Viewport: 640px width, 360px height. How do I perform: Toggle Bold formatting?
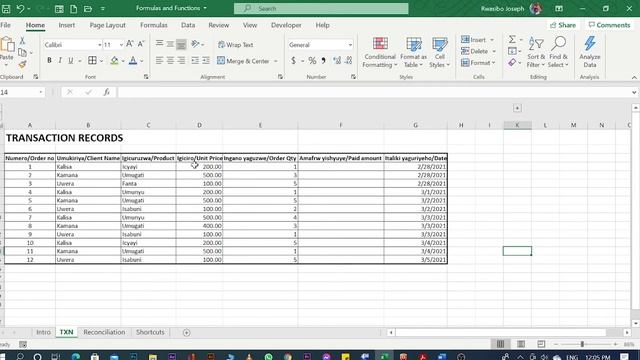pyautogui.click(x=49, y=61)
